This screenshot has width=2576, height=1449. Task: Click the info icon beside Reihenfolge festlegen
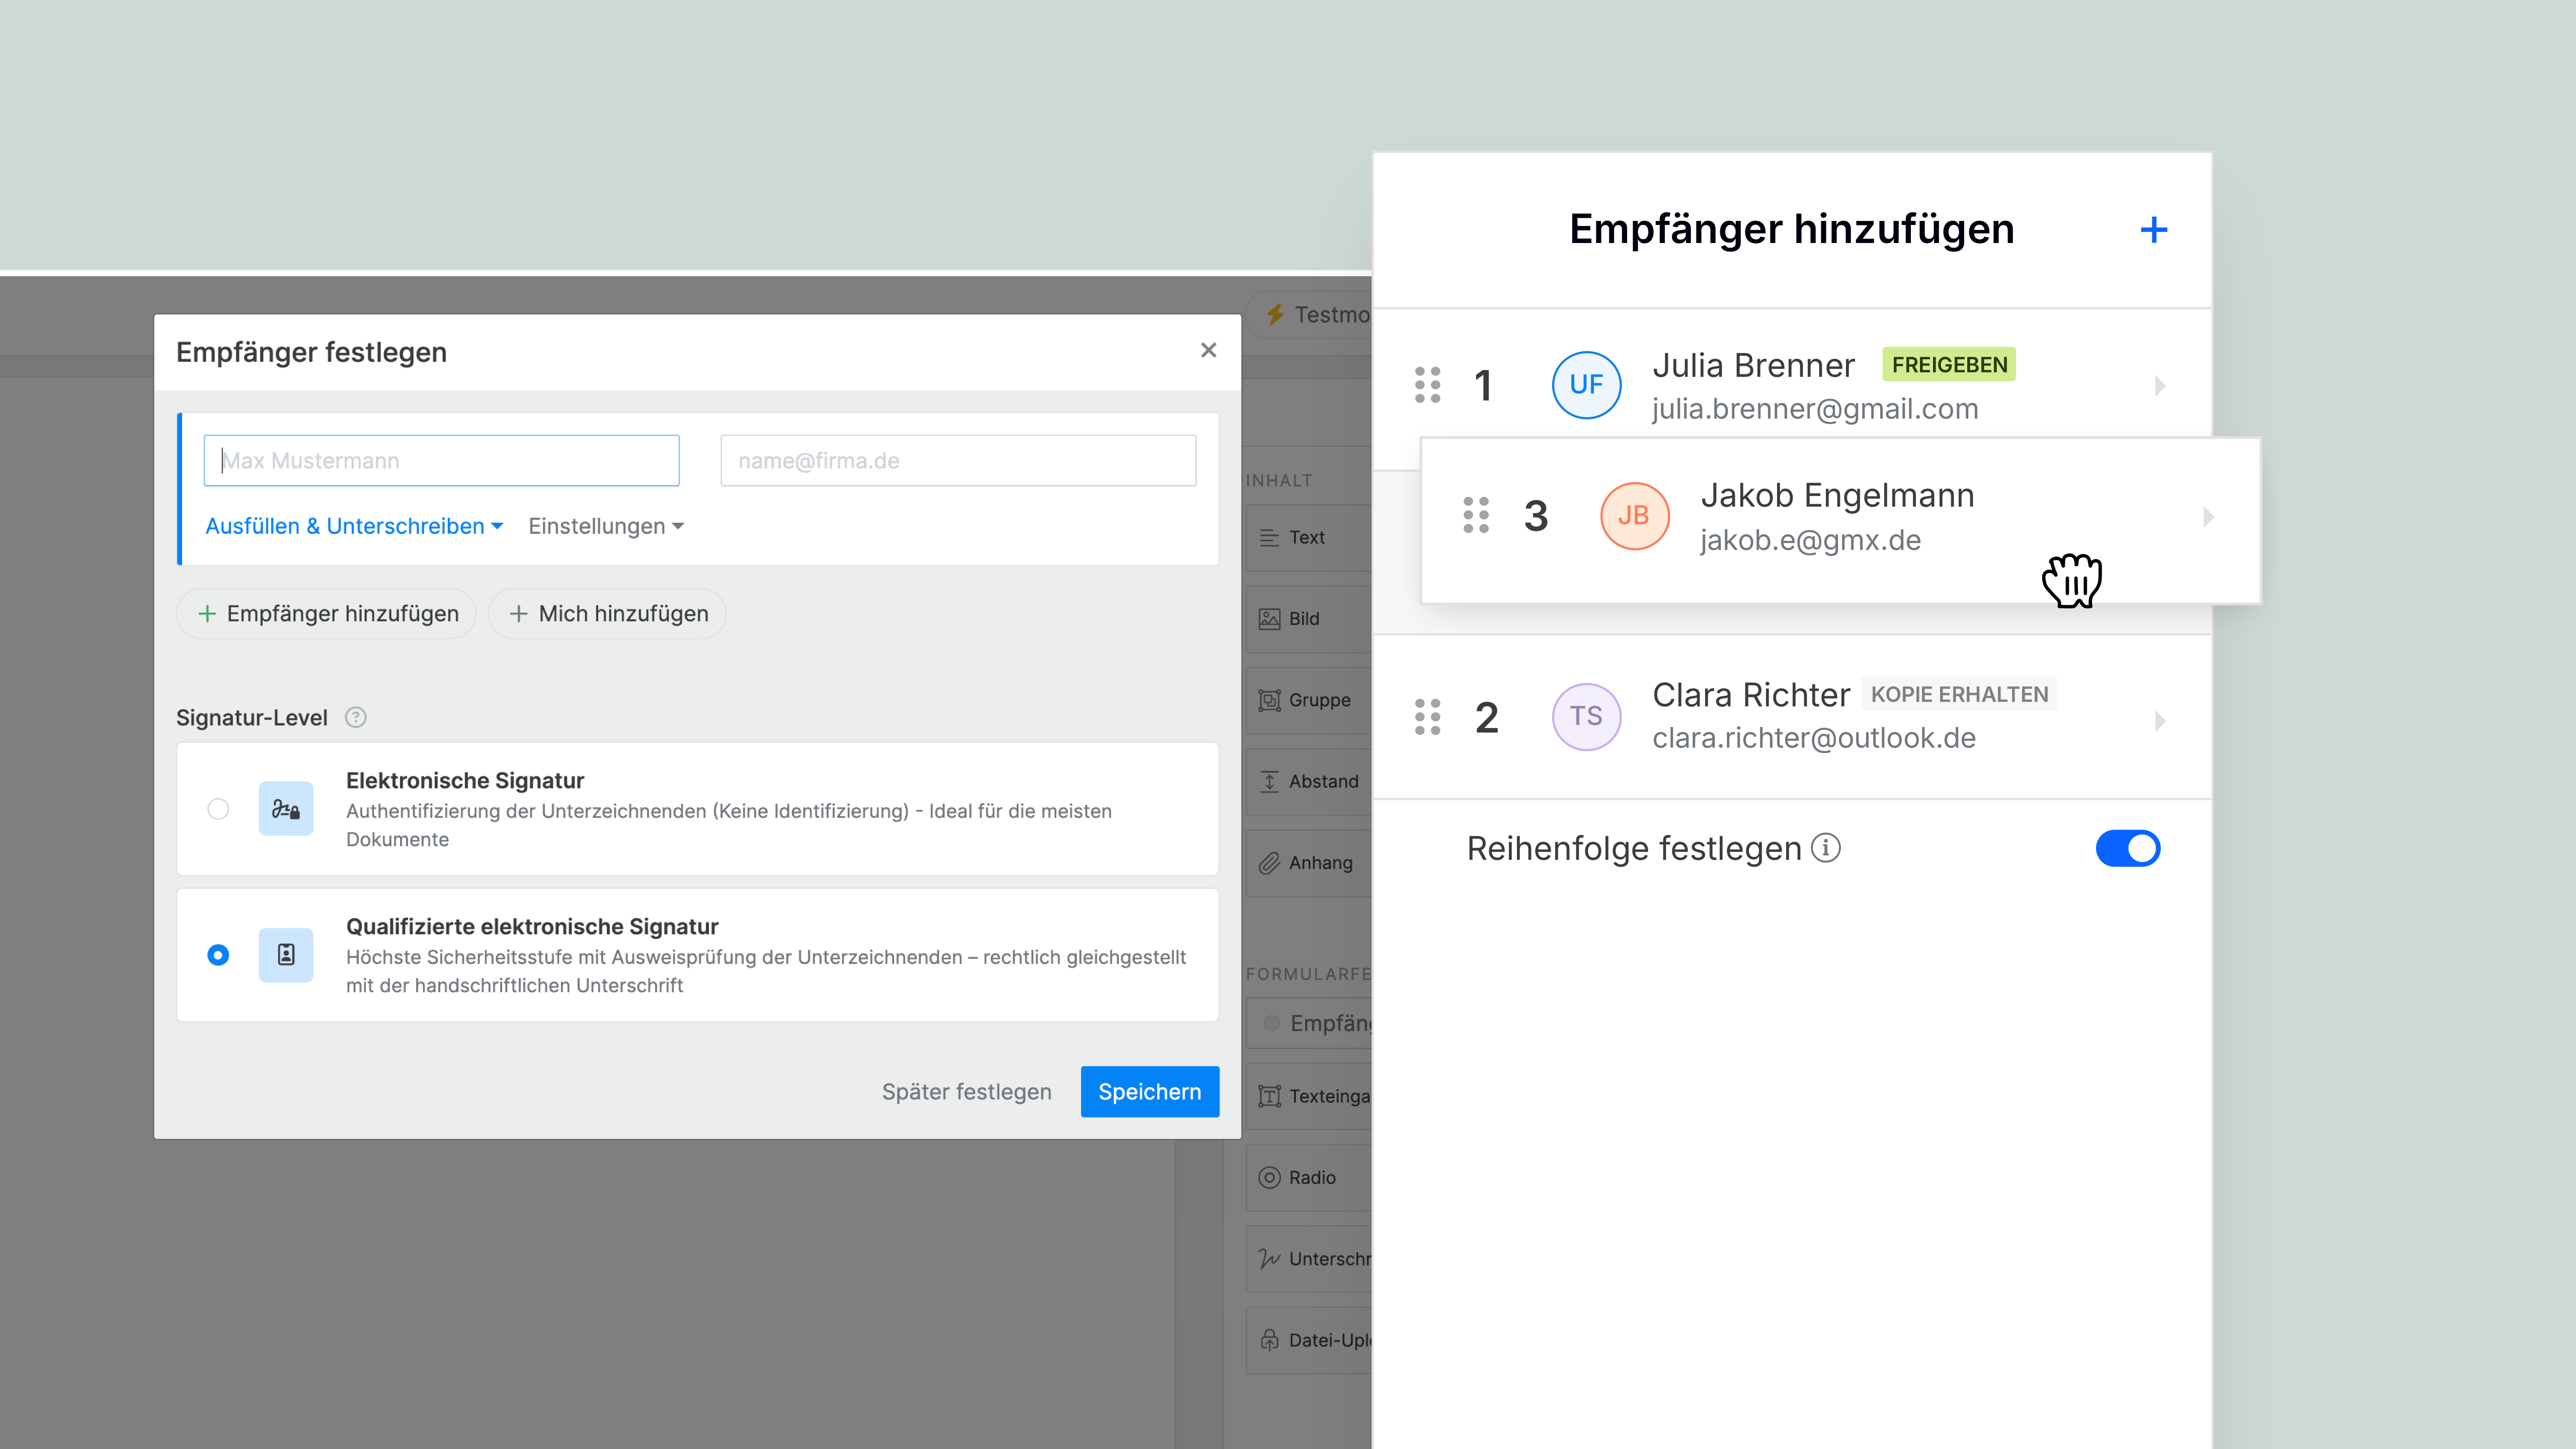pyautogui.click(x=1826, y=848)
